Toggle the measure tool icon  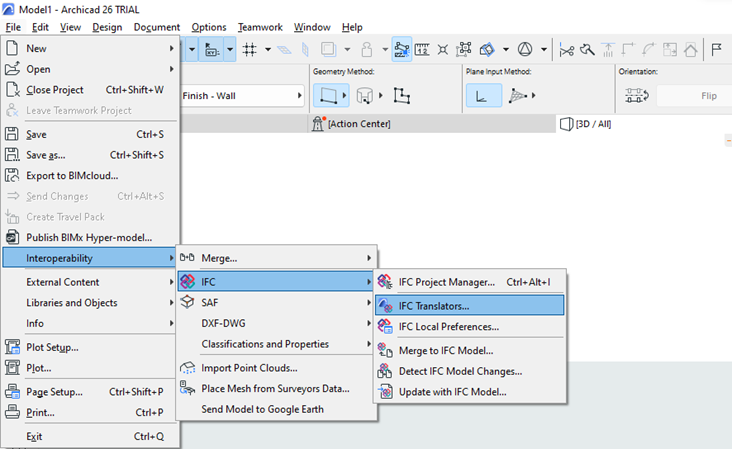(x=422, y=49)
